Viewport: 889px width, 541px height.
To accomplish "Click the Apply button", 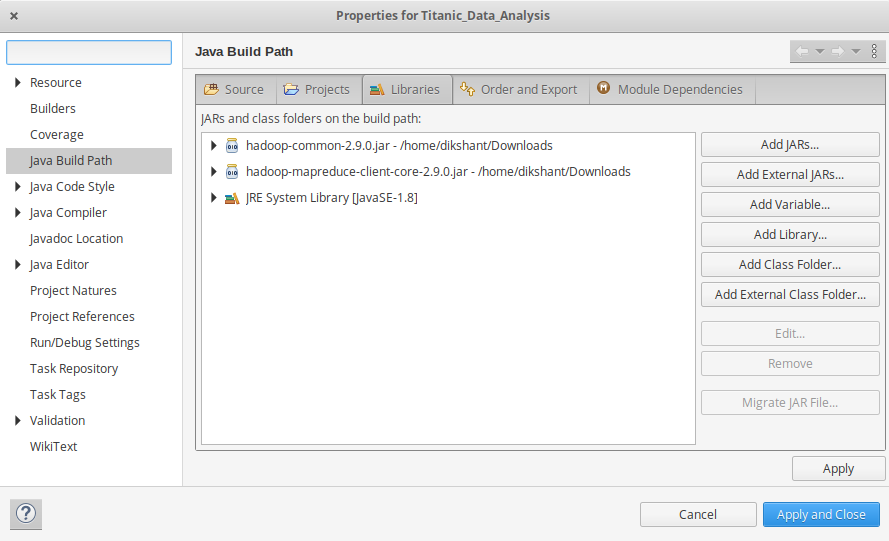I will point(838,469).
